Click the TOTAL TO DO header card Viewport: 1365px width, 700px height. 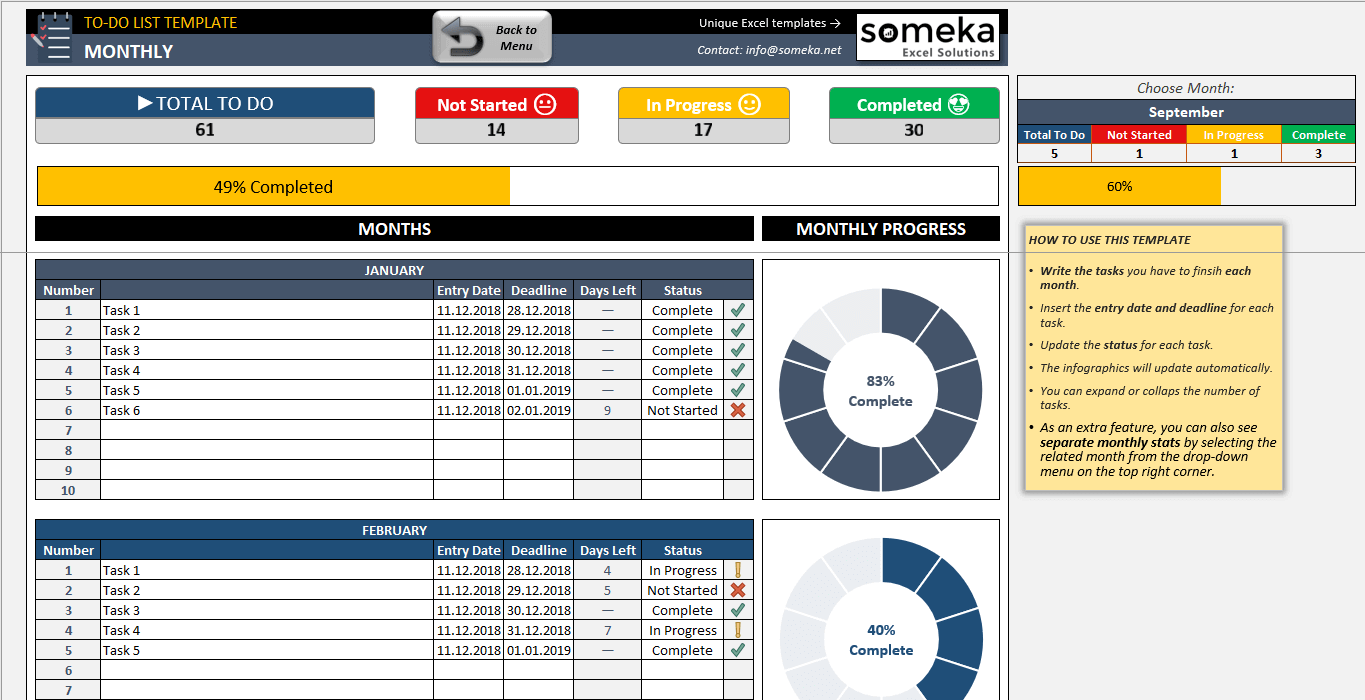coord(205,103)
